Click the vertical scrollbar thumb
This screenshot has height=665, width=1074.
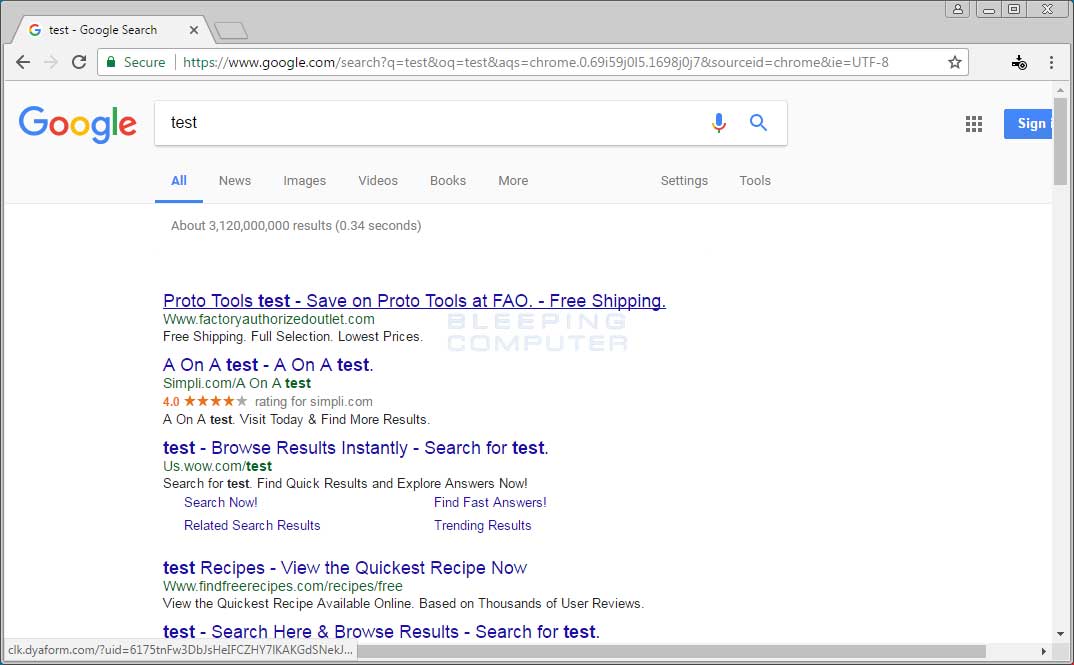1060,140
